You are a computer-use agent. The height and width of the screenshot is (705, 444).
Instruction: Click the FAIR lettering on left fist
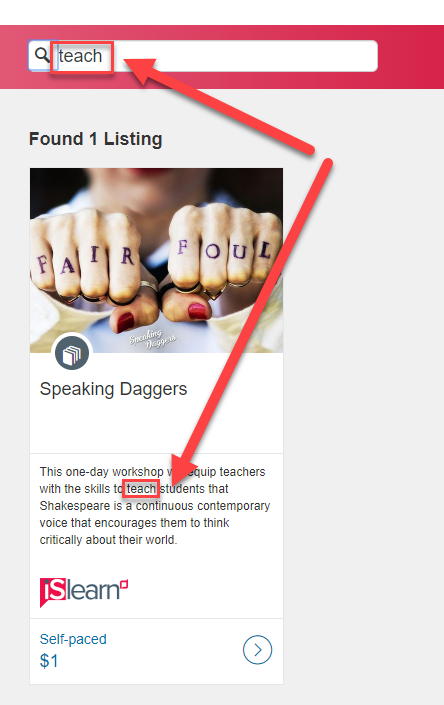point(85,260)
